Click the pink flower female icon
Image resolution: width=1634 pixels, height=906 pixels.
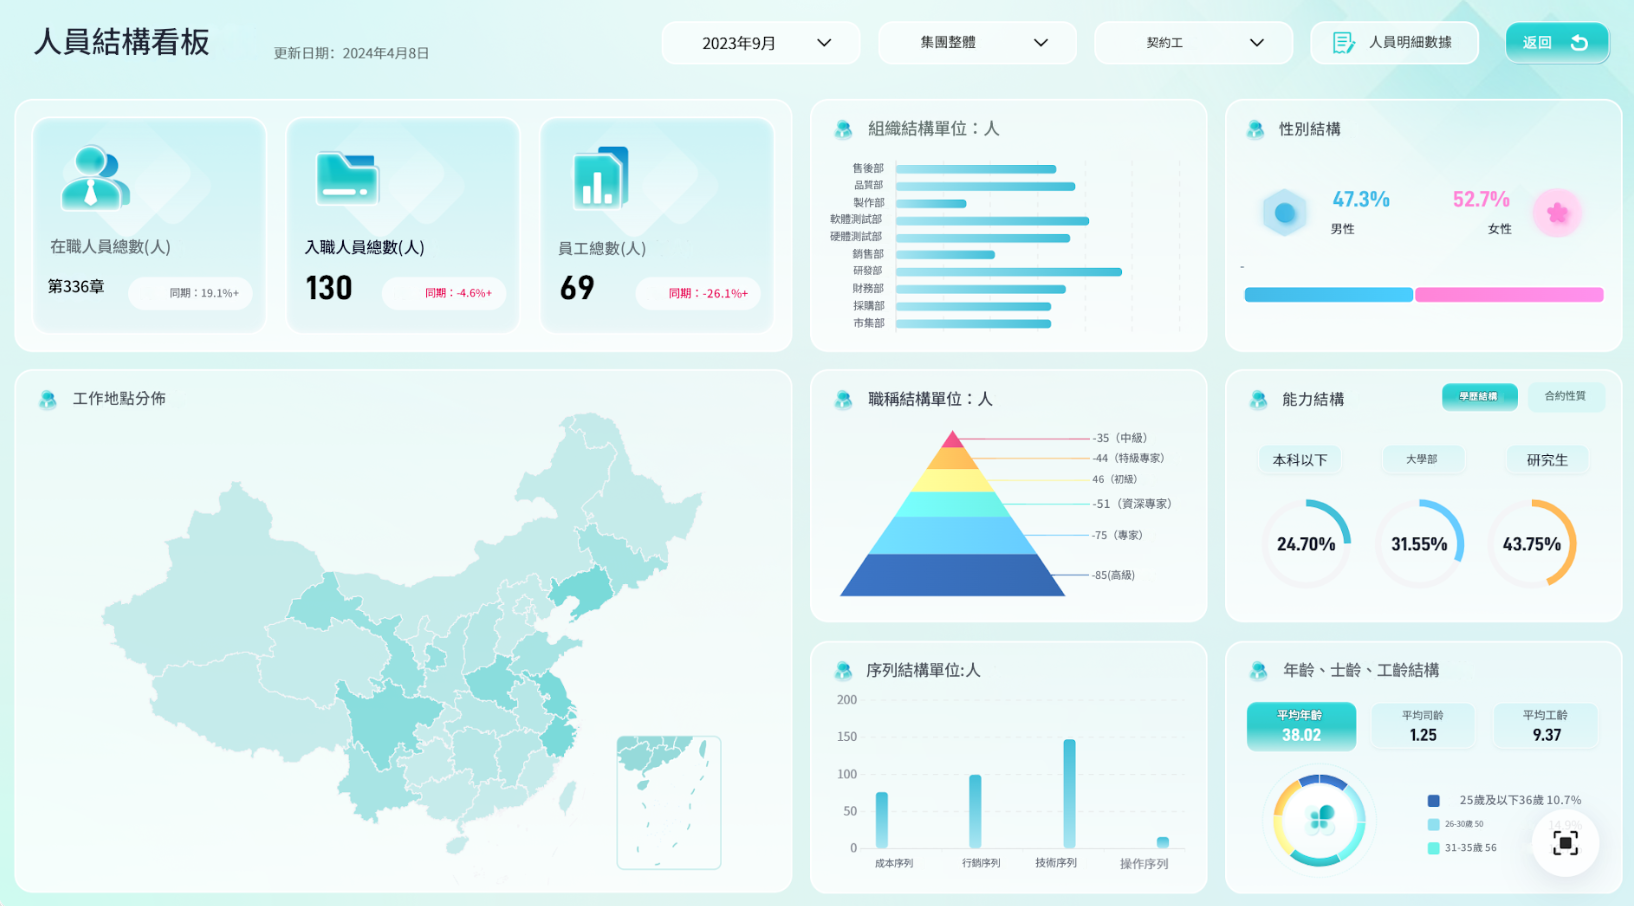pos(1557,212)
